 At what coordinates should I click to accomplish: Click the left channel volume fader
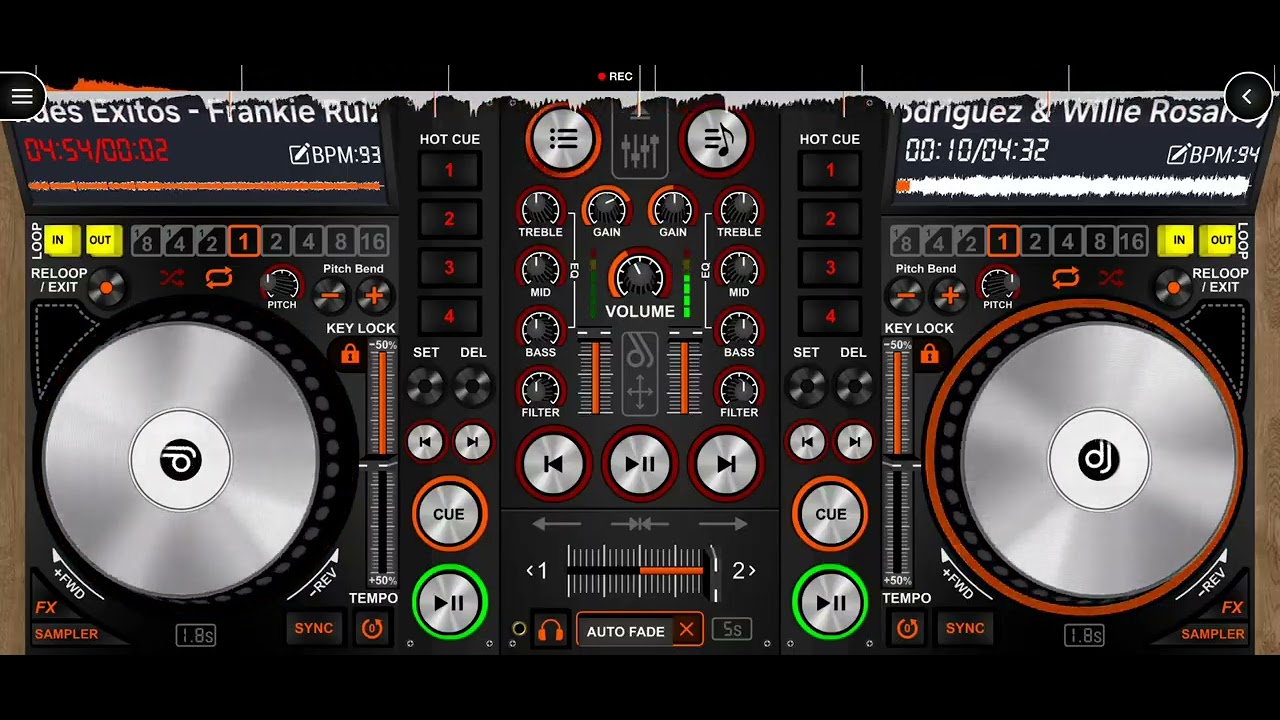click(595, 372)
